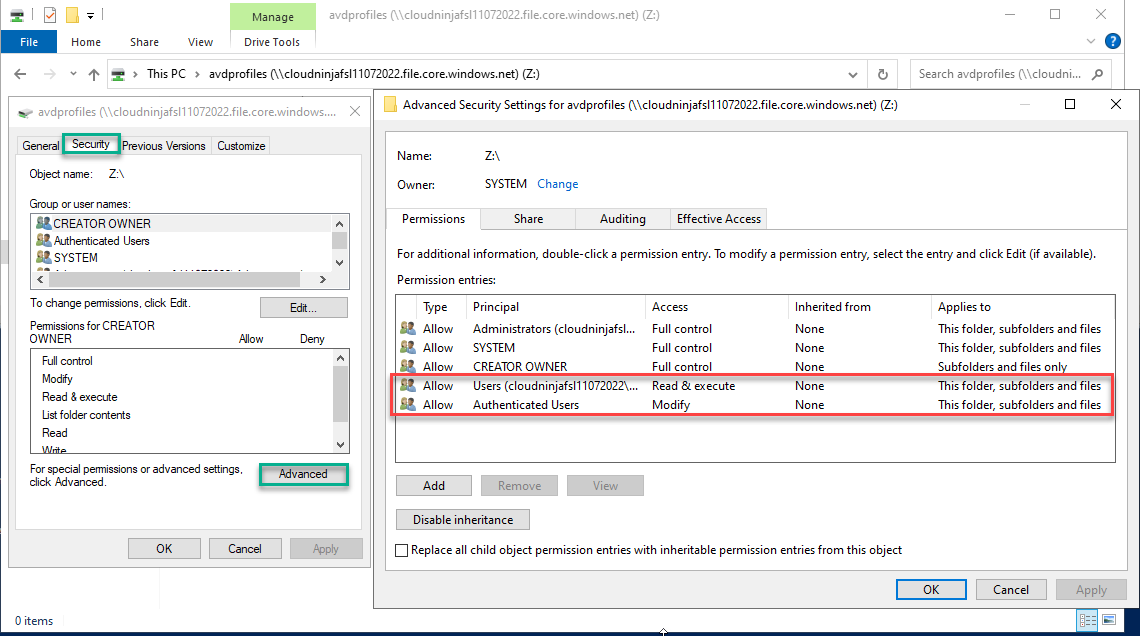The height and width of the screenshot is (636, 1140).
Task: Click Cancel in the Properties dialog
Action: coord(245,549)
